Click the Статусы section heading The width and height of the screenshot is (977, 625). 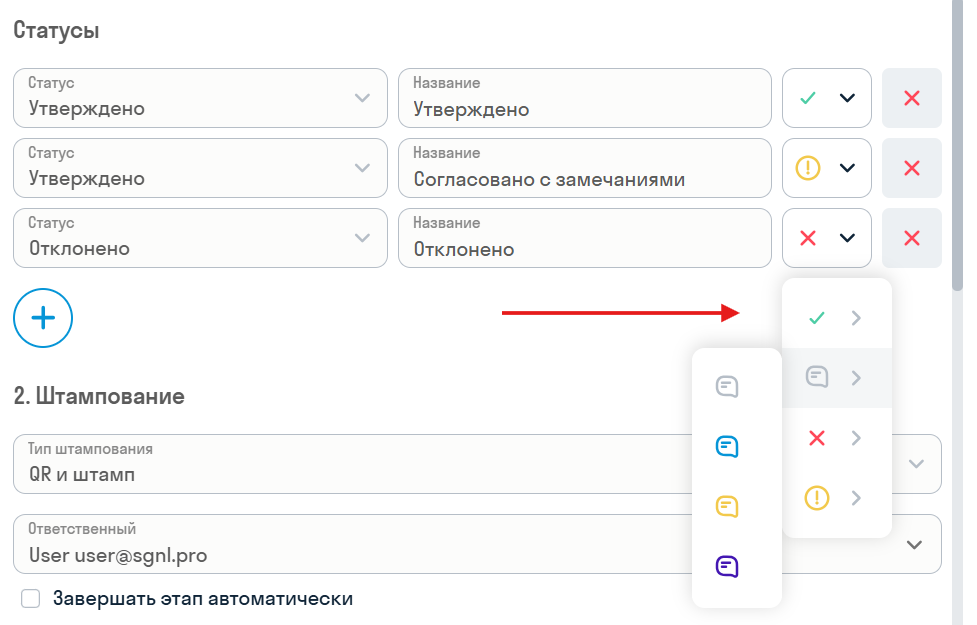(56, 30)
